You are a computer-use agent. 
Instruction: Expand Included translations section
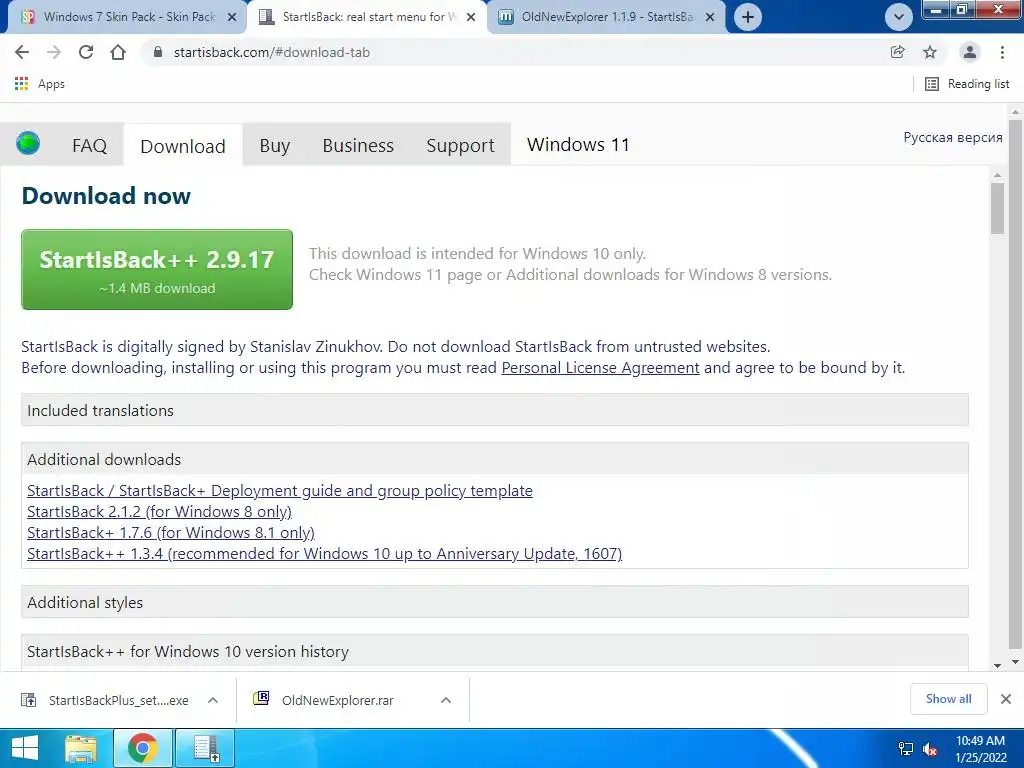(x=494, y=410)
